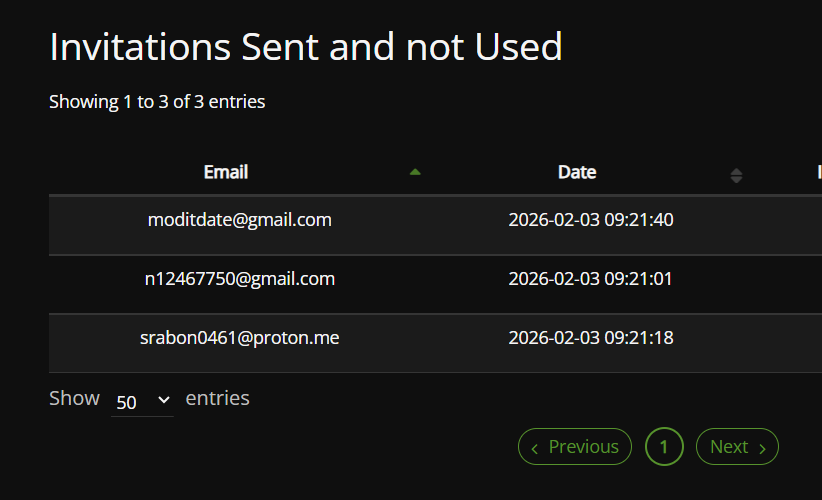The width and height of the screenshot is (822, 500).
Task: Click the Show label before the dropdown
Action: [75, 398]
